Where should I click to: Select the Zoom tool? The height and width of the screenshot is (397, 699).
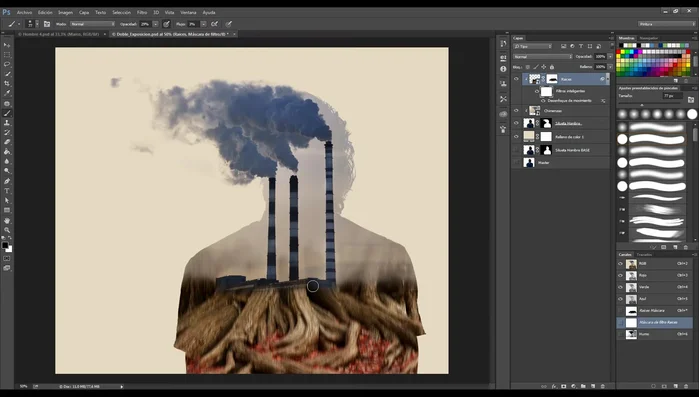(7, 230)
